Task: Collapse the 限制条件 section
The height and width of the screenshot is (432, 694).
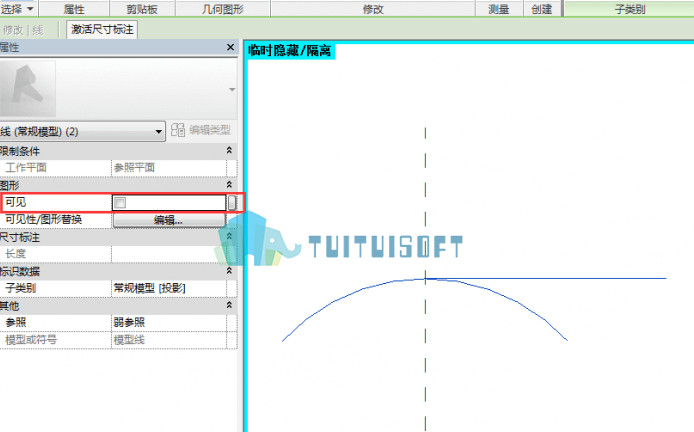Action: 229,150
